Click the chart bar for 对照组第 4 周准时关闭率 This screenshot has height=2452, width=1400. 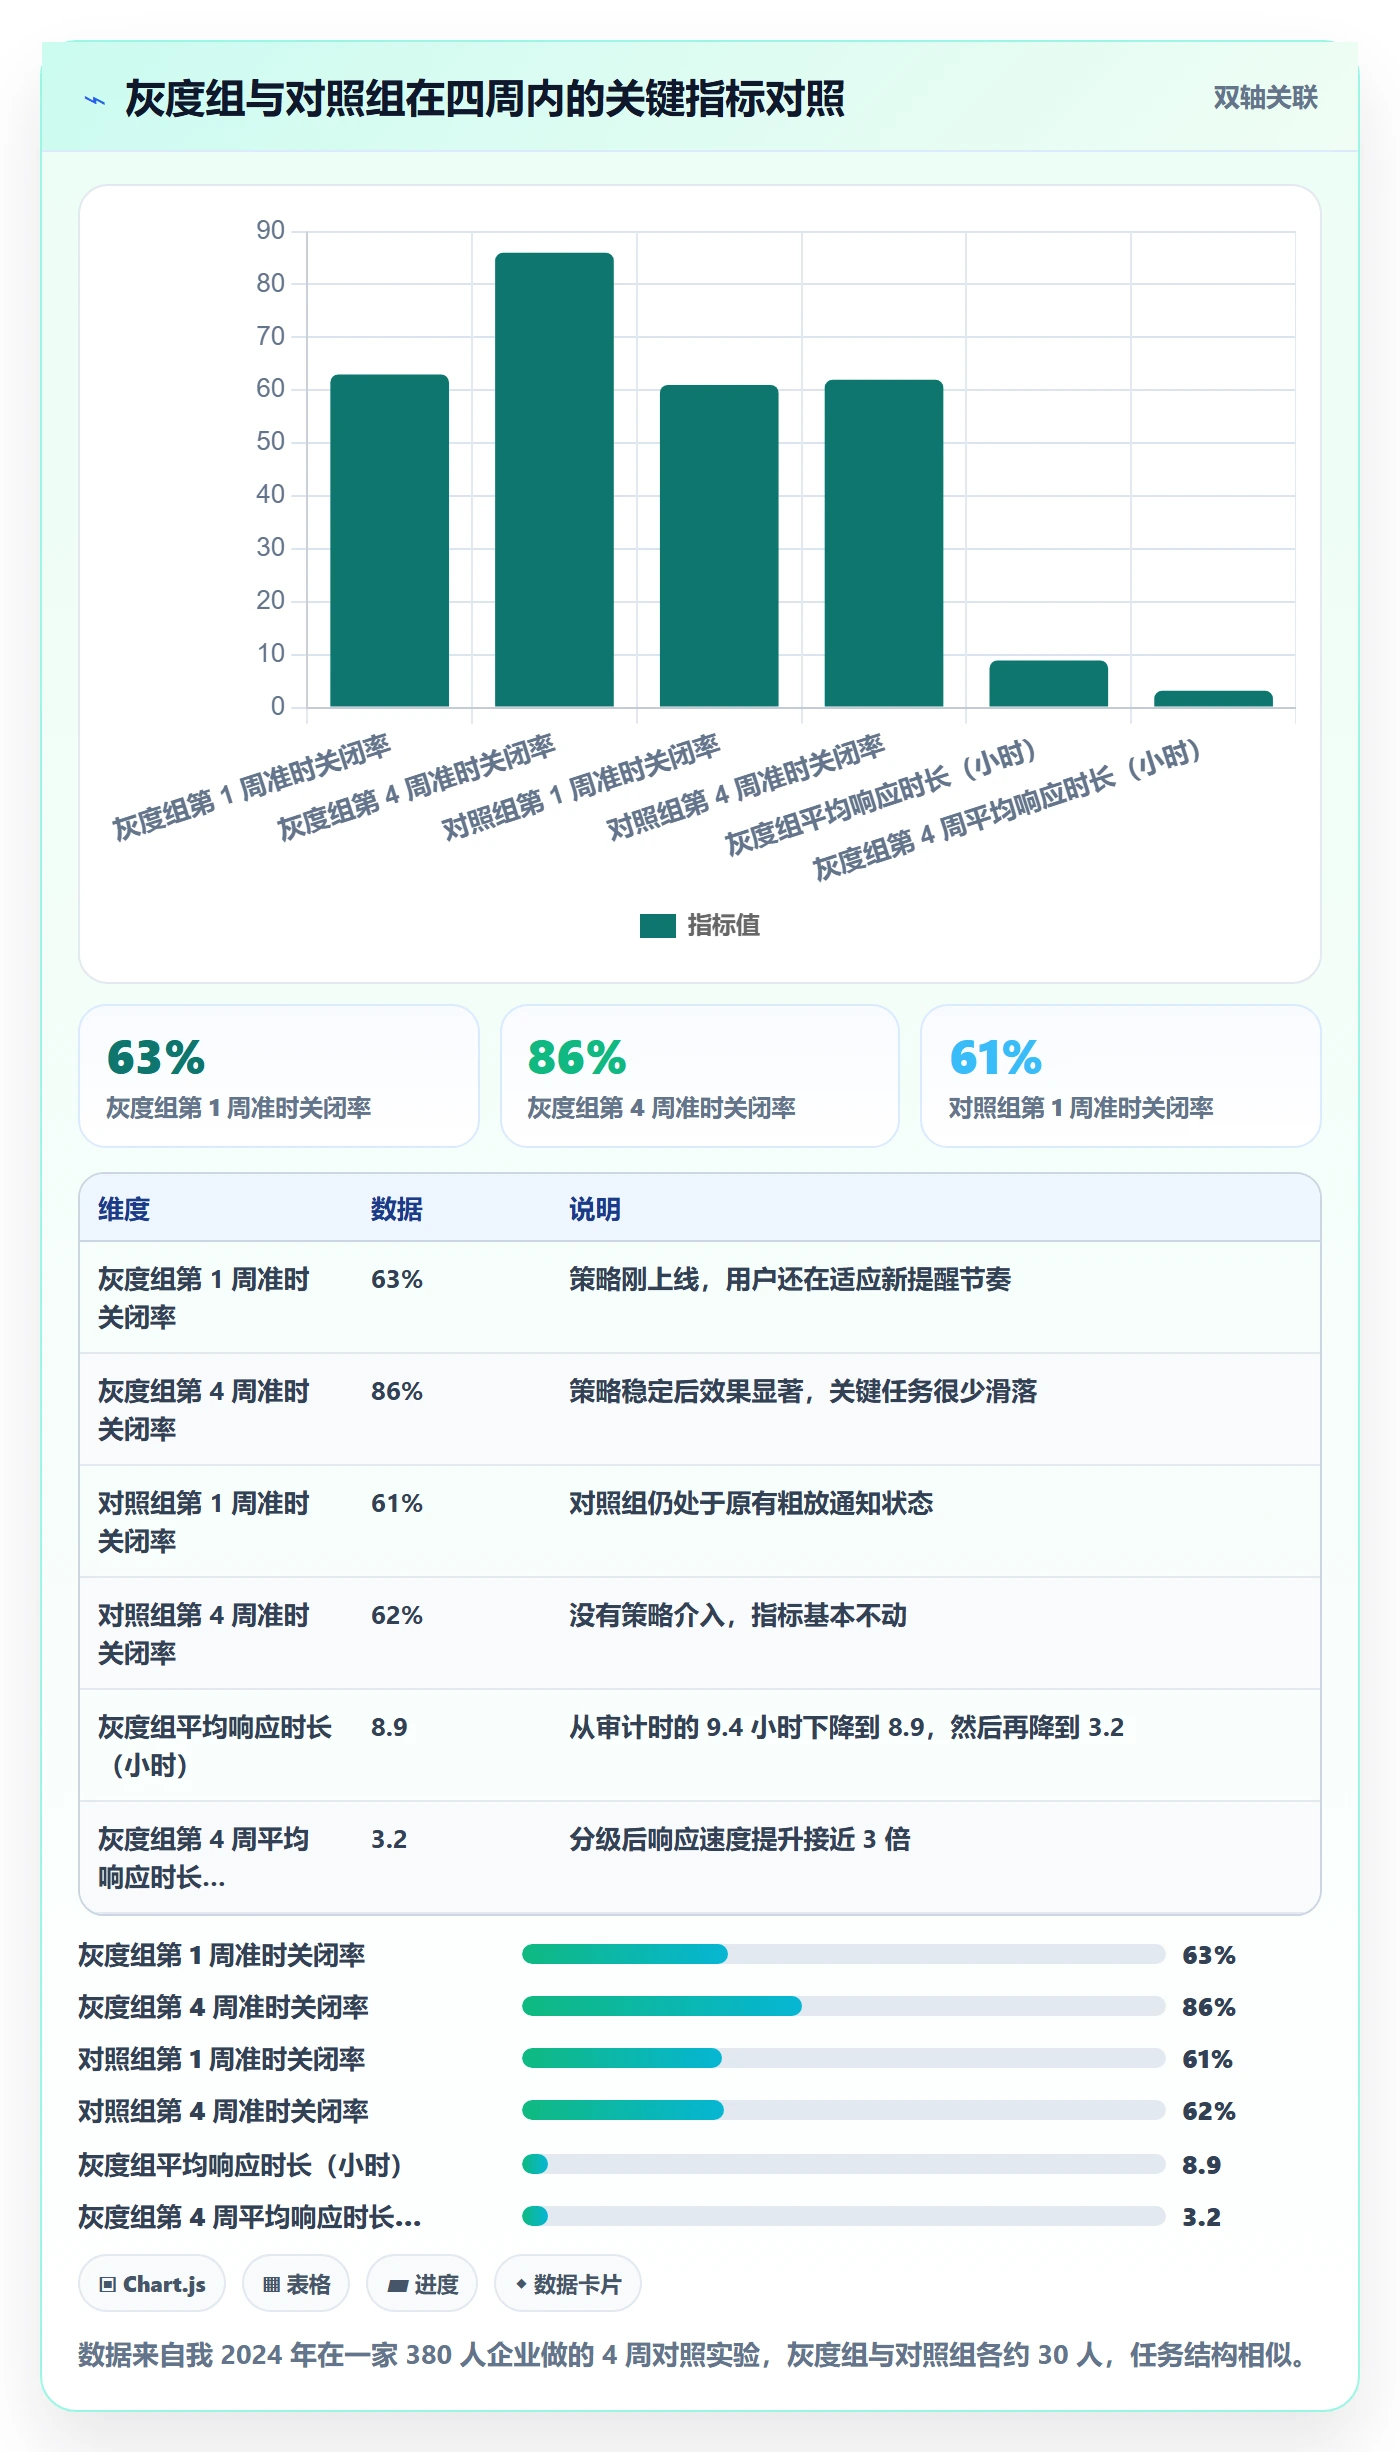884,543
